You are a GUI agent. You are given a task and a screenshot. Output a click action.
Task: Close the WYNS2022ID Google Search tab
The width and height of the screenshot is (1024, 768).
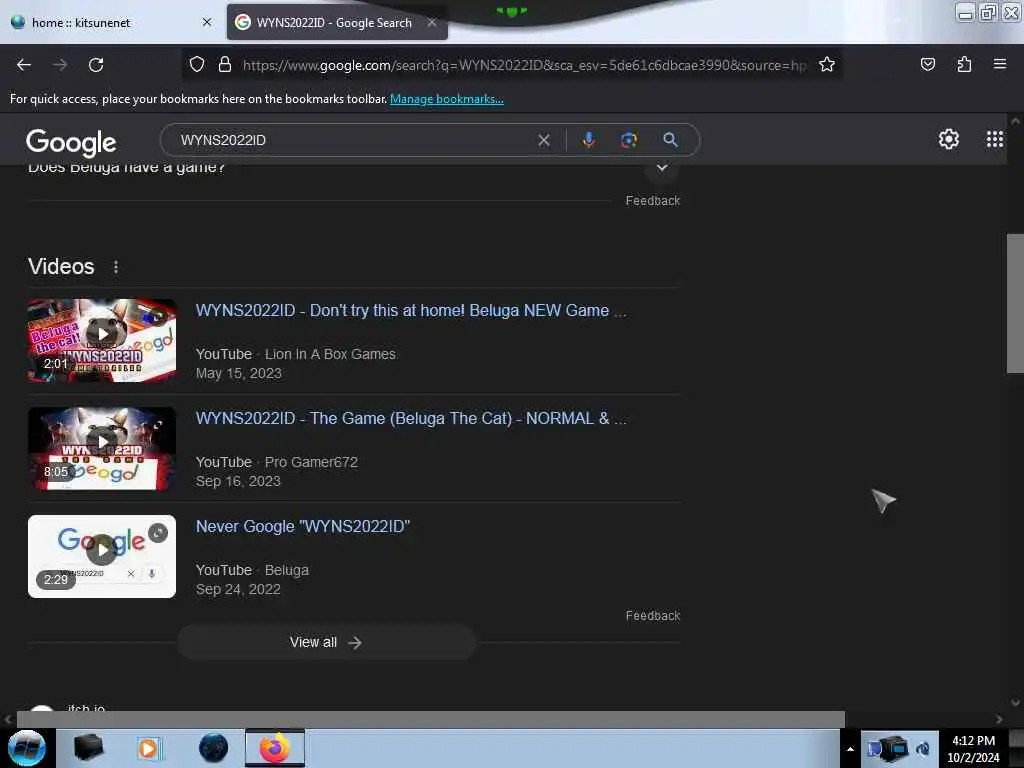tap(432, 22)
